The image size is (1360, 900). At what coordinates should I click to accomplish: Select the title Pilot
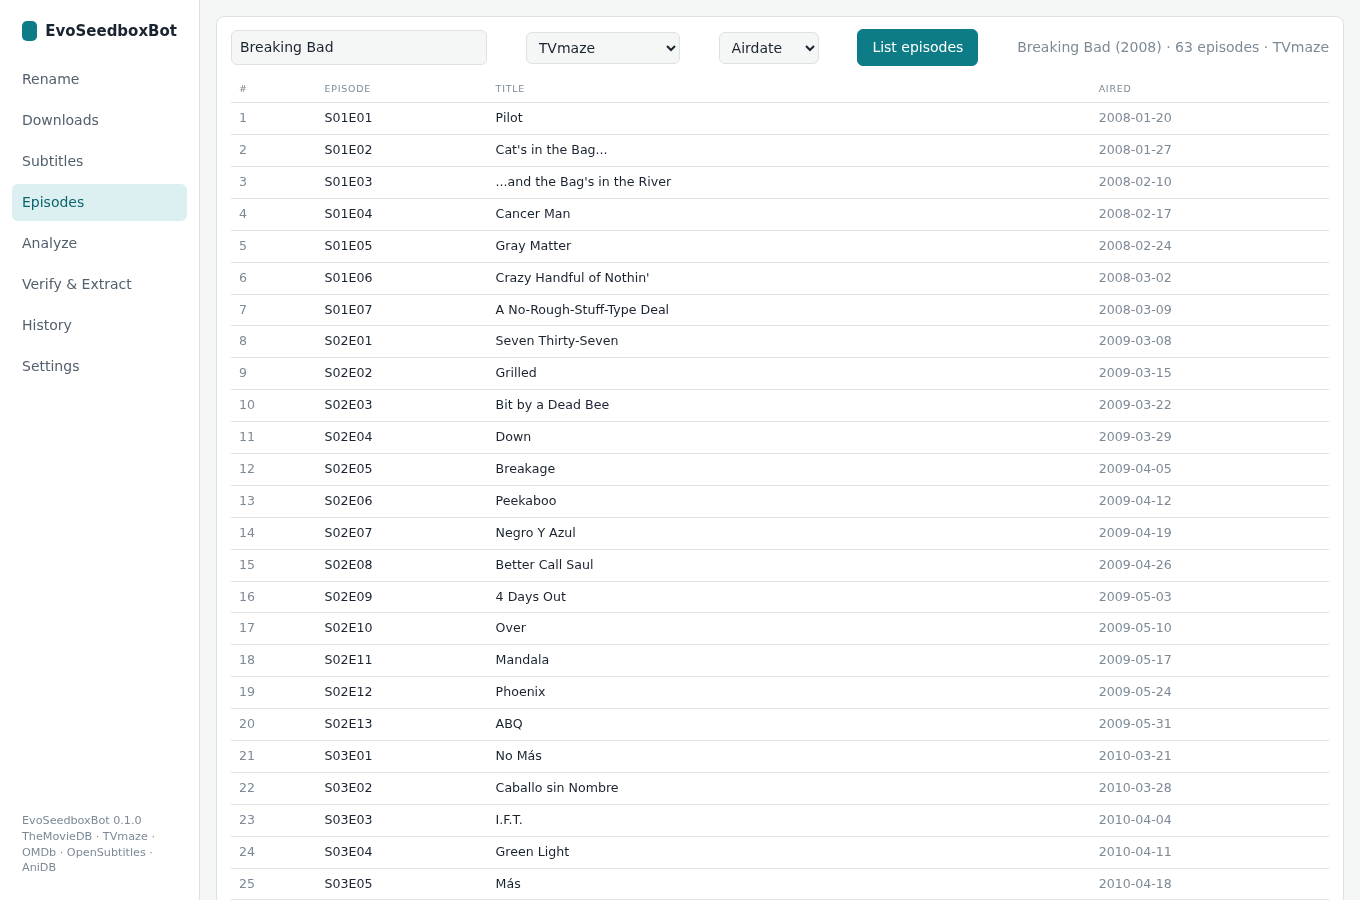tap(509, 118)
